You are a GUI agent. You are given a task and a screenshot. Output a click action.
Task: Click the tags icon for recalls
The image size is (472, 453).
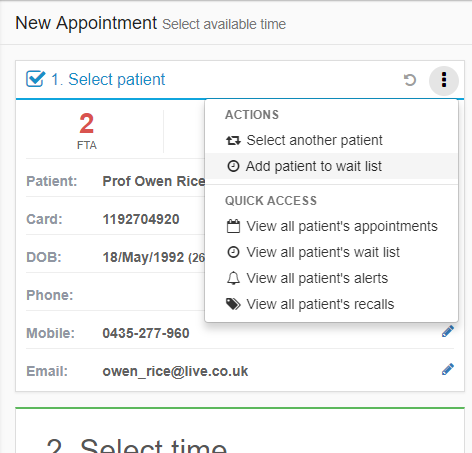tap(233, 304)
